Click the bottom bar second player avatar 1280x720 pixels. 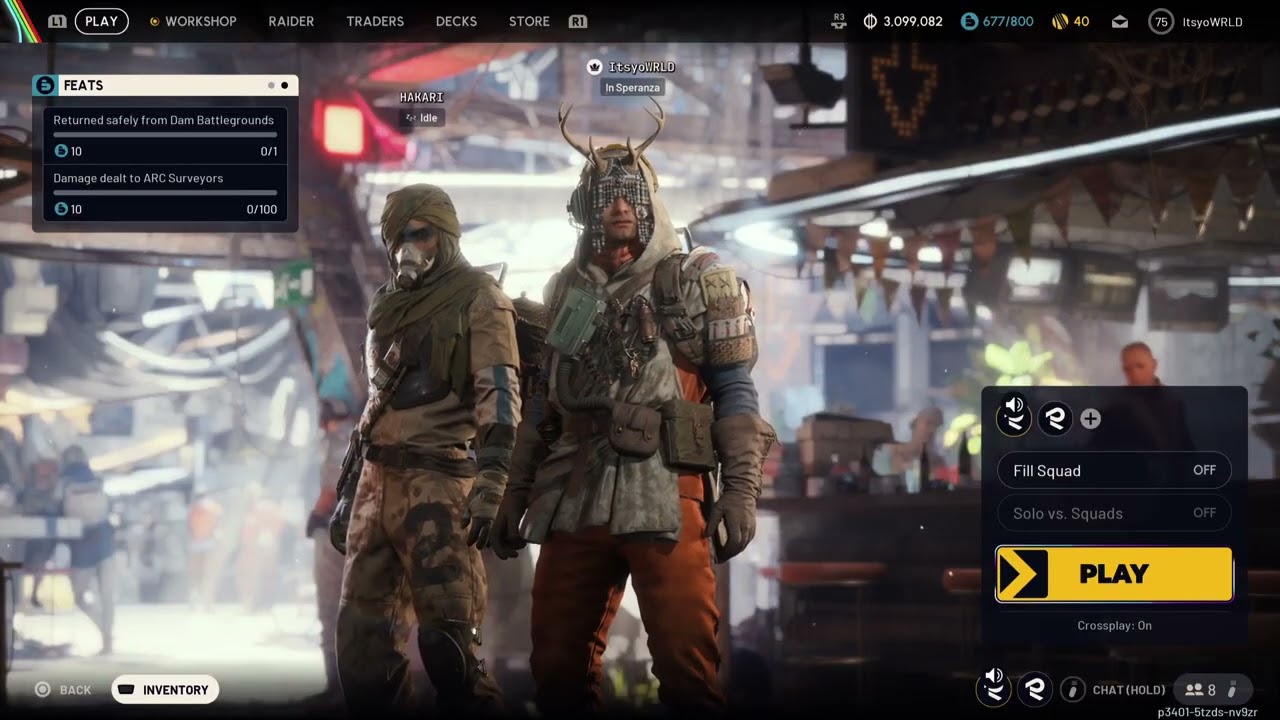(1035, 689)
